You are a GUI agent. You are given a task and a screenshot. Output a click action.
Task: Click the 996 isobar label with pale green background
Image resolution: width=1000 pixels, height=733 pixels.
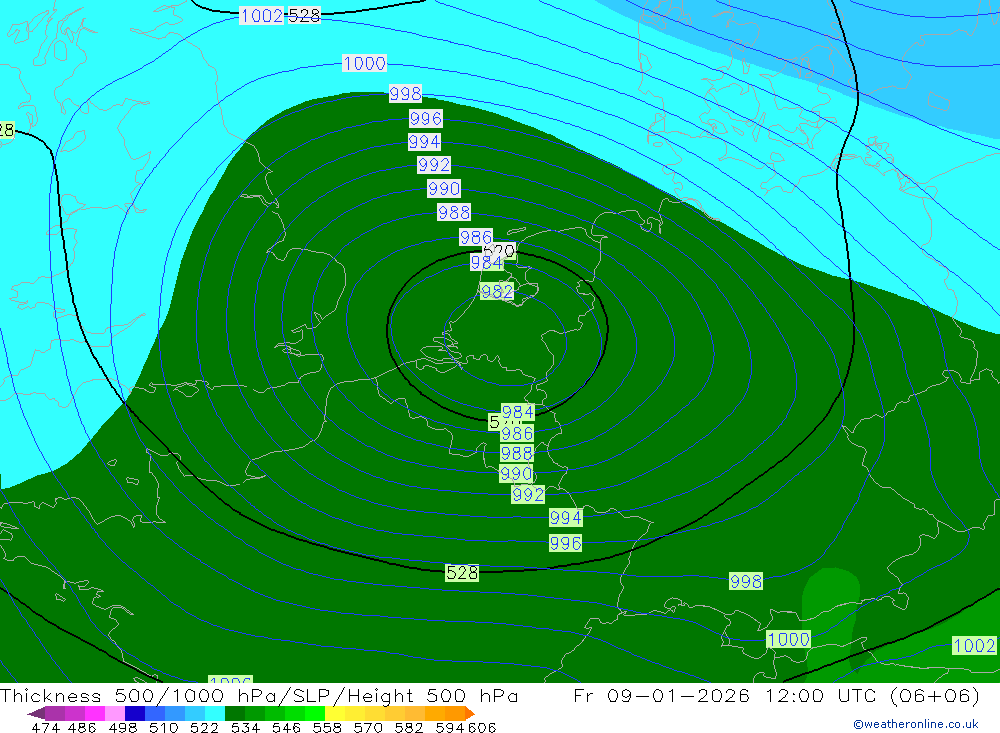point(566,543)
